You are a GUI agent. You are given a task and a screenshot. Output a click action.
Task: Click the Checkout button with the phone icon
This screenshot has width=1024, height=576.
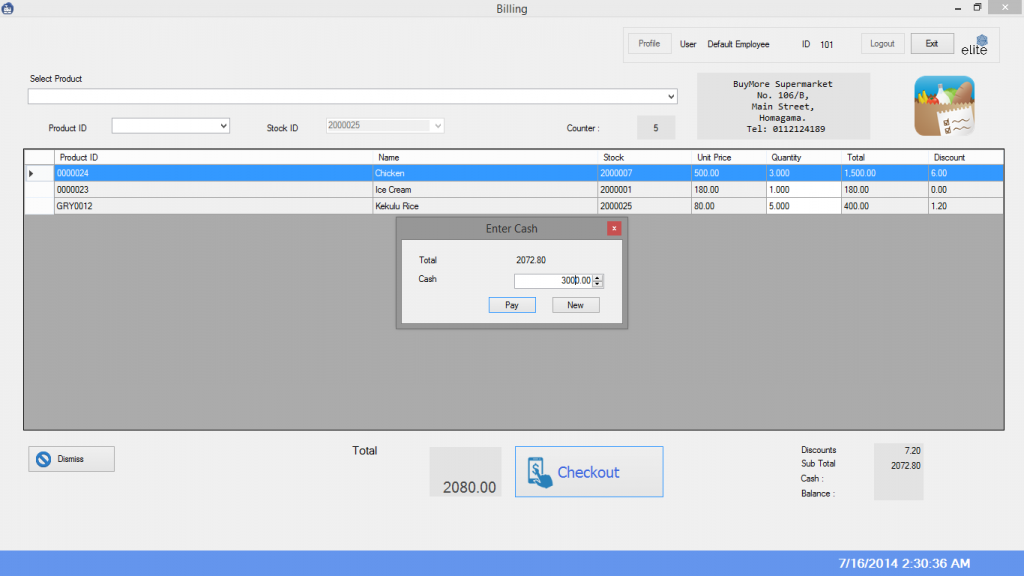pyautogui.click(x=588, y=472)
